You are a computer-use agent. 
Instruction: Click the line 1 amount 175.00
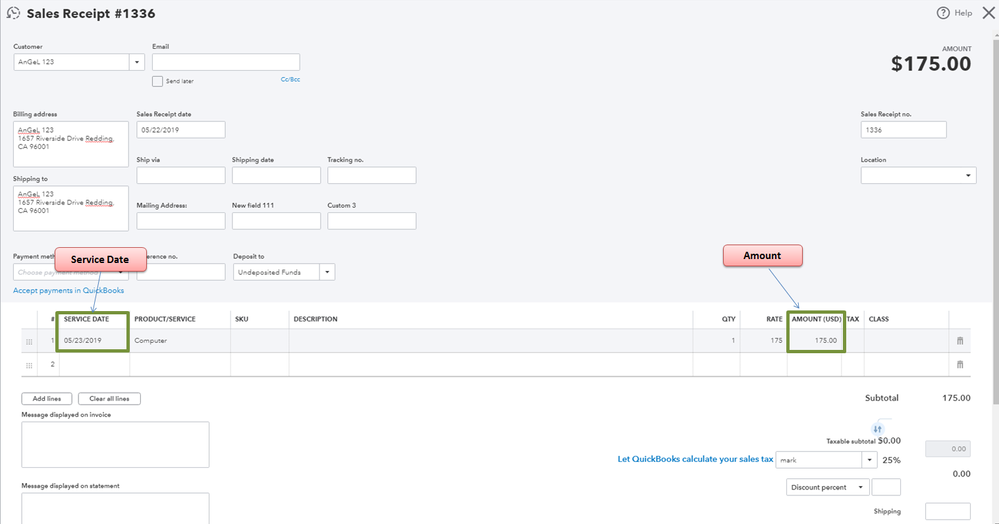pos(816,340)
